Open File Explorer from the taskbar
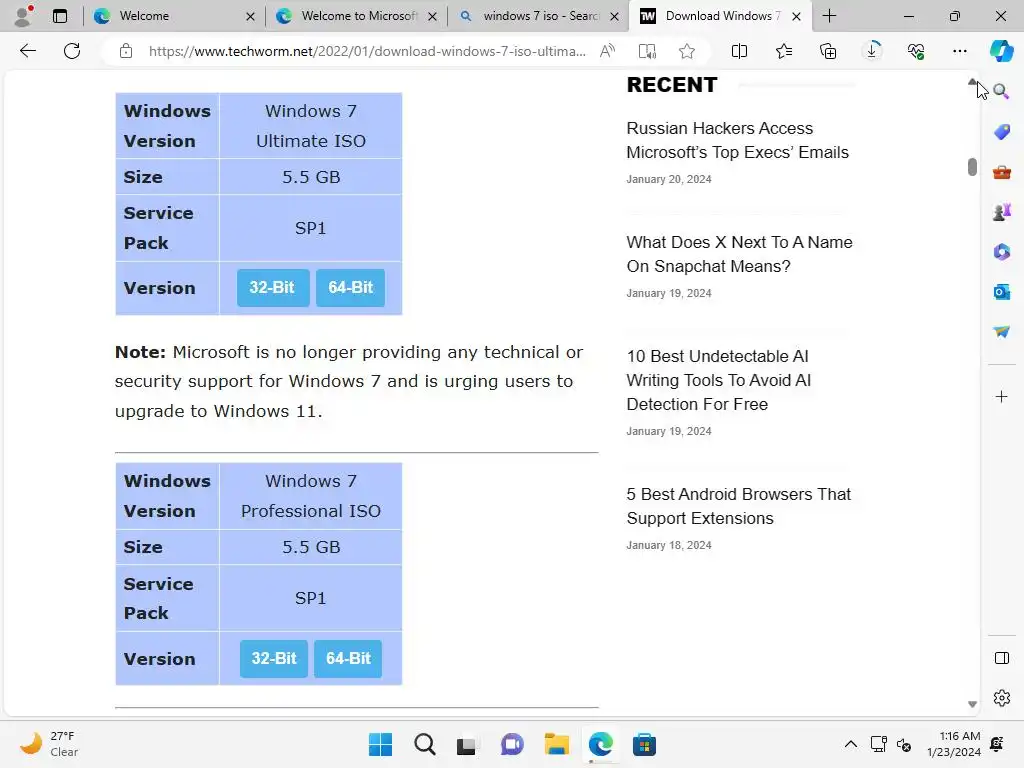Viewport: 1024px width, 768px height. [556, 744]
